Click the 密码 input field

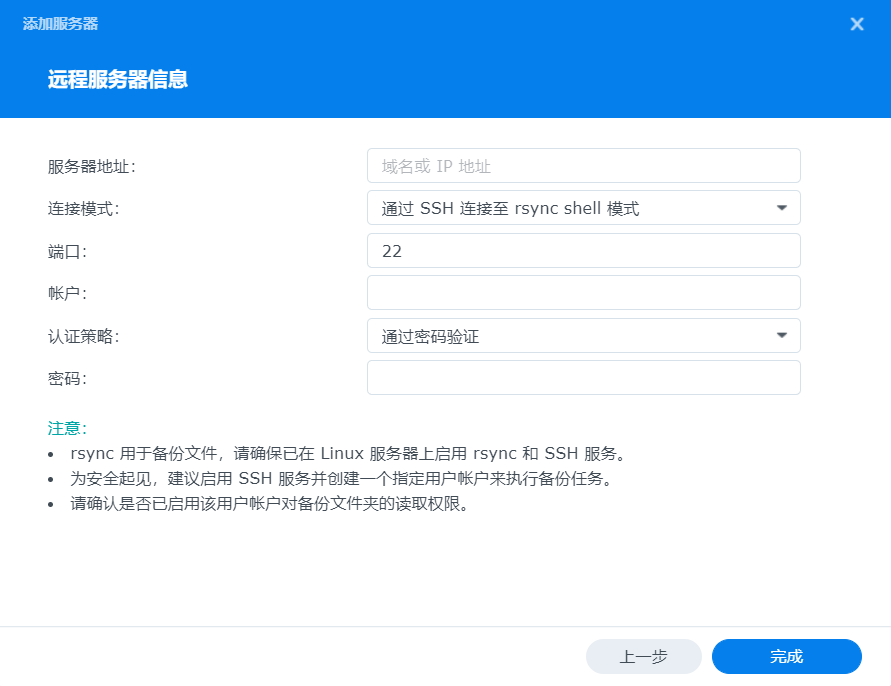coord(584,378)
